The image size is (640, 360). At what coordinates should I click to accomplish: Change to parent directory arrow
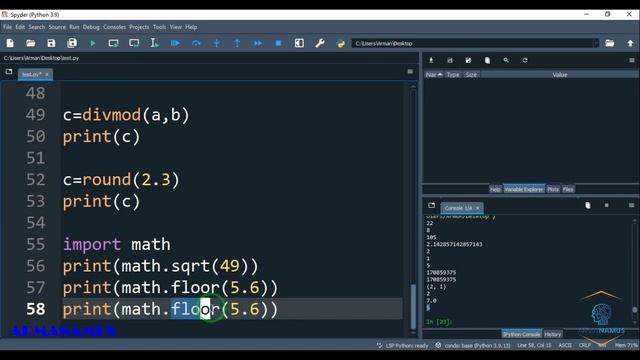tap(630, 43)
